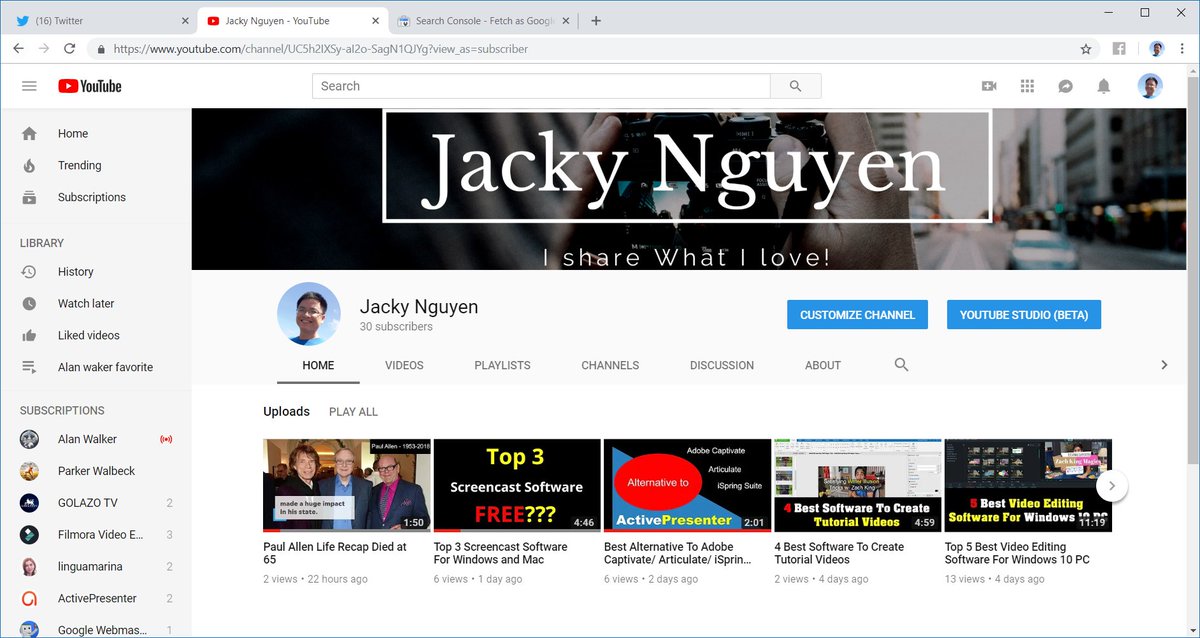Image resolution: width=1200 pixels, height=638 pixels.
Task: Switch to the Search Console tab
Action: [x=484, y=20]
